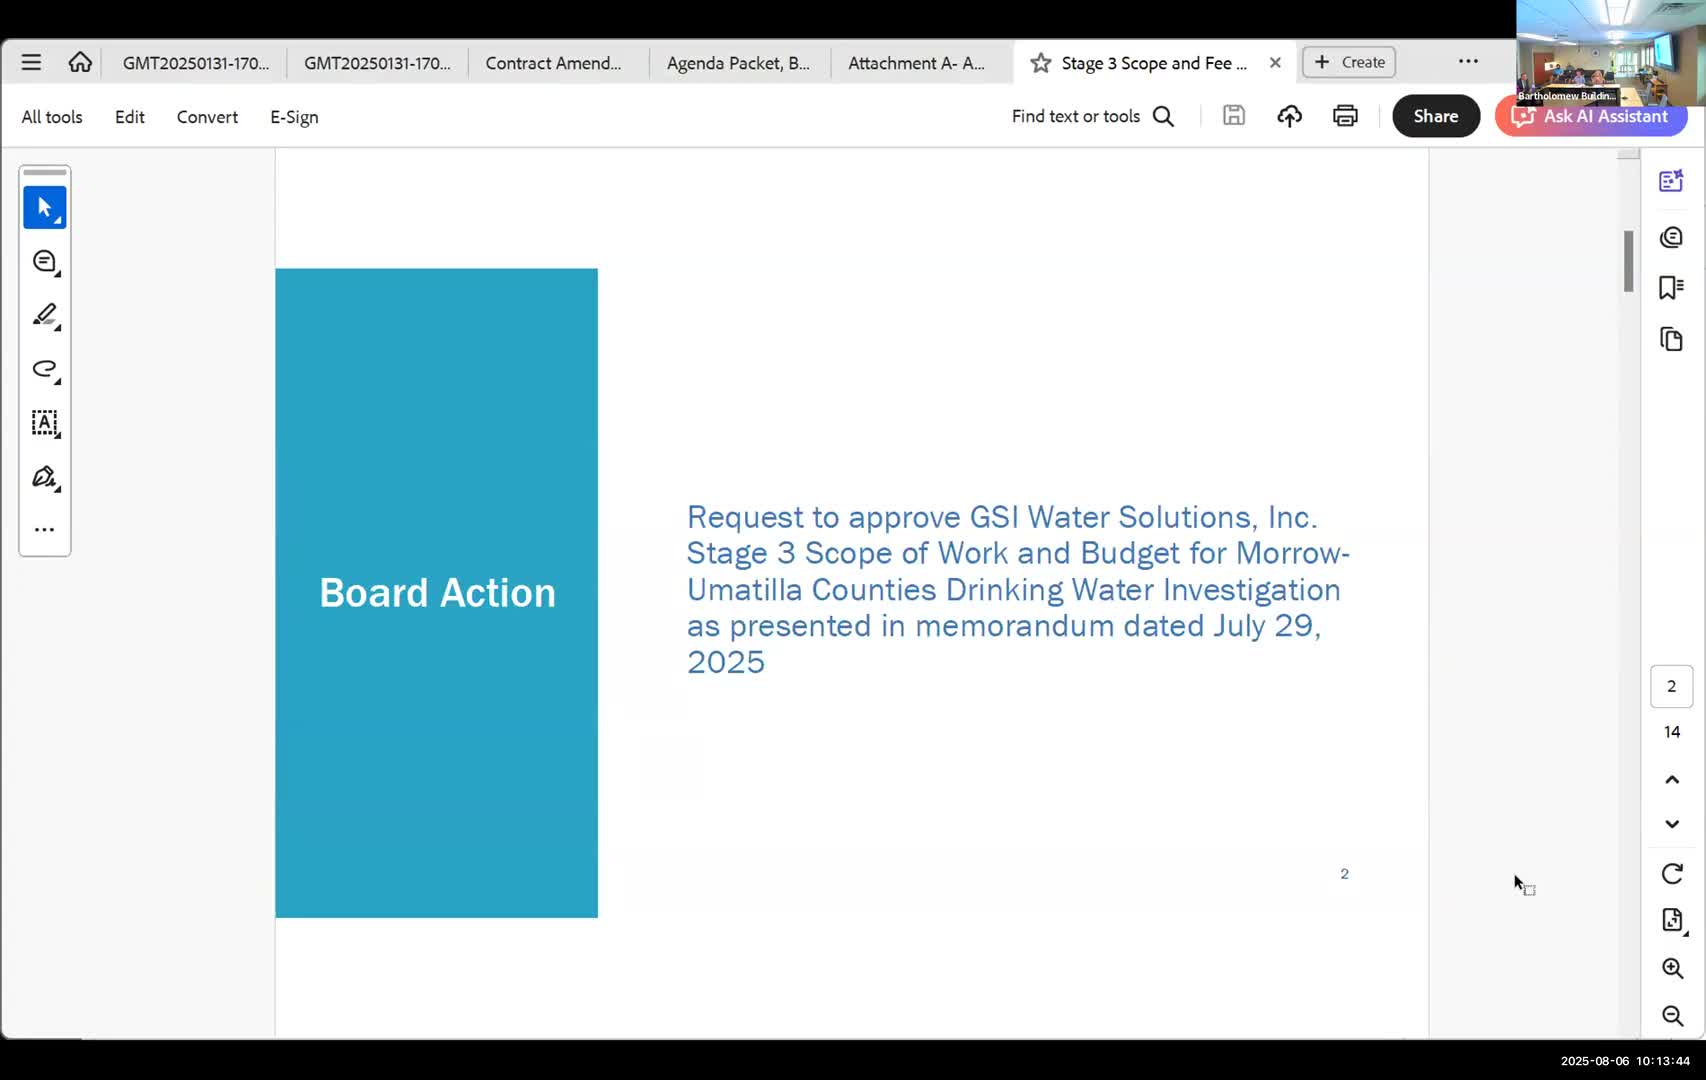Select the Draw freehand lasso tool
The image size is (1706, 1080).
pos(45,369)
